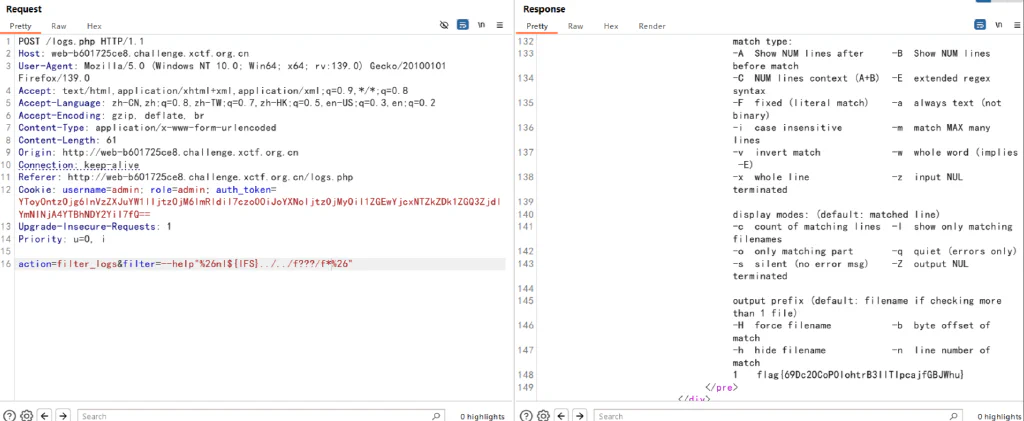Click Request line number 16
The width and height of the screenshot is (1024, 421).
pyautogui.click(x=7, y=264)
